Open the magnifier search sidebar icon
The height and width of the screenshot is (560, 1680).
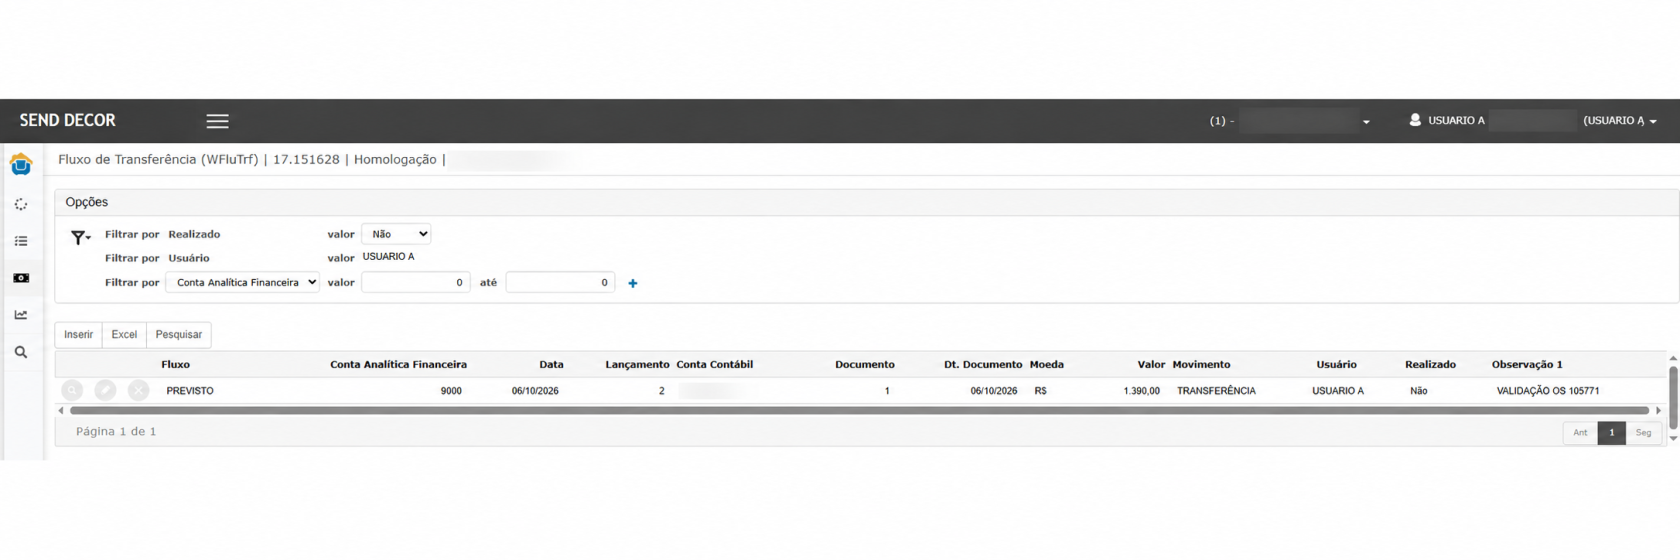21,352
